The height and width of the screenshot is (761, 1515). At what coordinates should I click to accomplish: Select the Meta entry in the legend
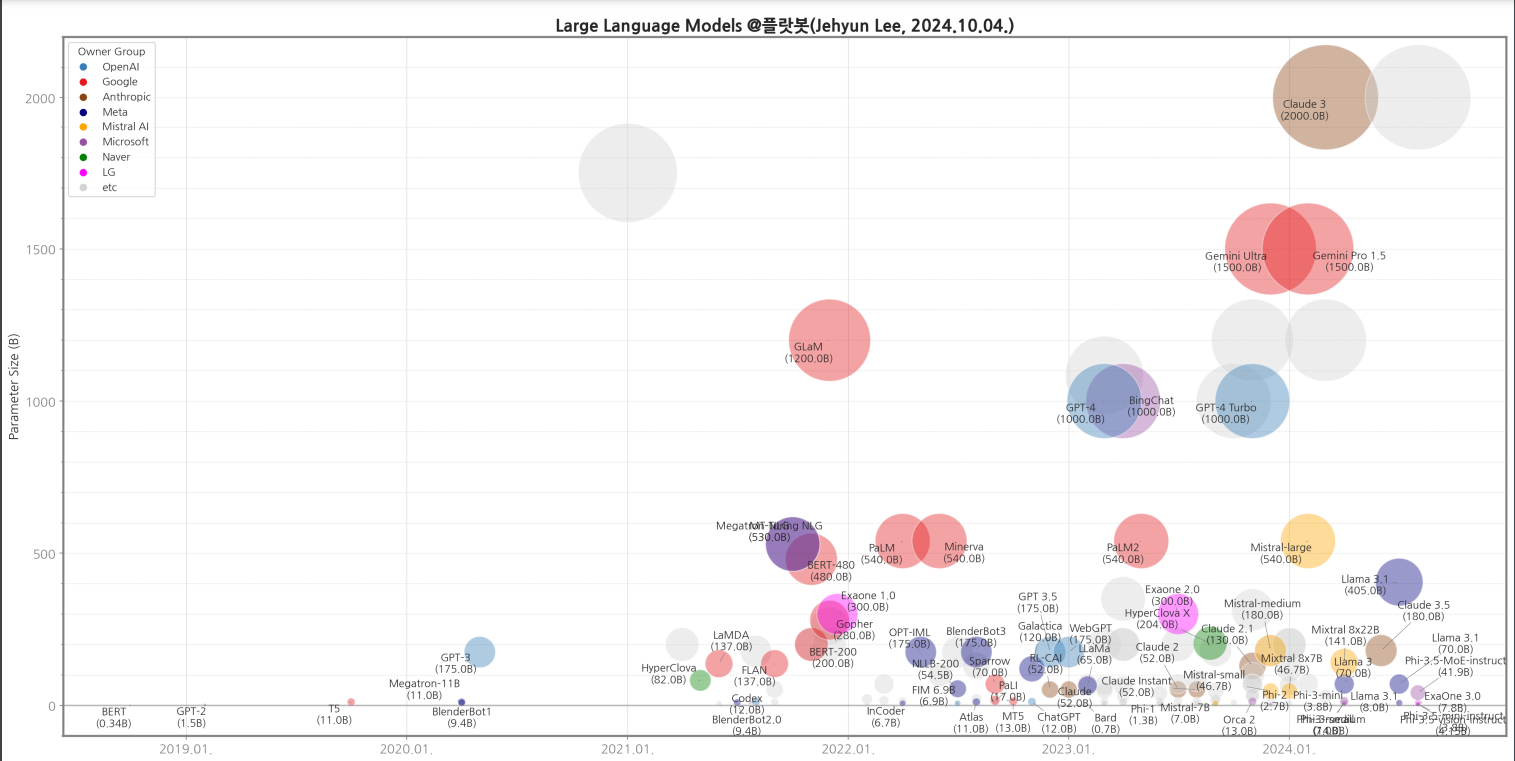point(107,112)
